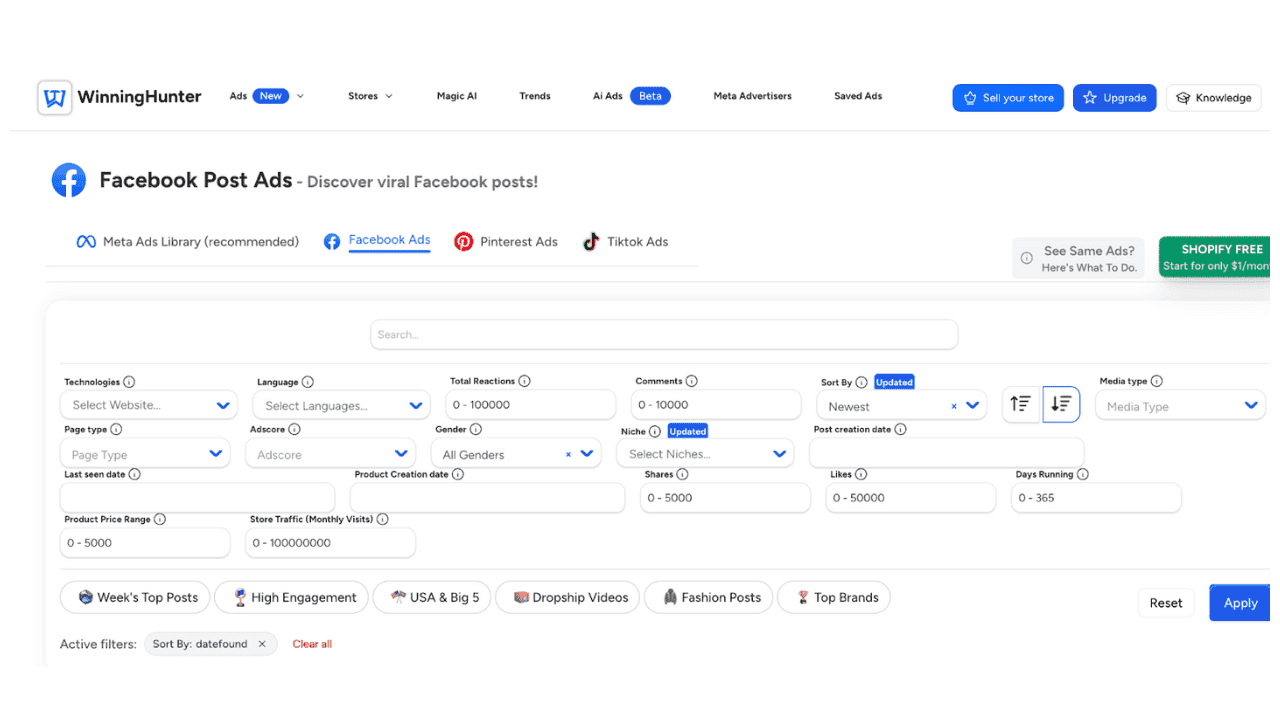This screenshot has width=1280, height=720.
Task: Remove the Sort By datefound filter chip
Action: pyautogui.click(x=263, y=643)
